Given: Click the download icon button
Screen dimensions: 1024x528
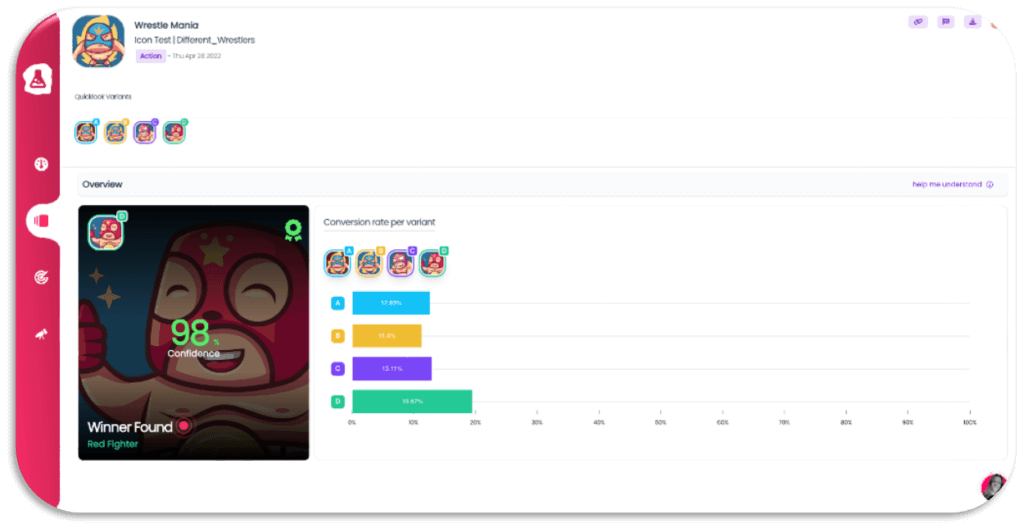Looking at the screenshot, I should (x=972, y=22).
